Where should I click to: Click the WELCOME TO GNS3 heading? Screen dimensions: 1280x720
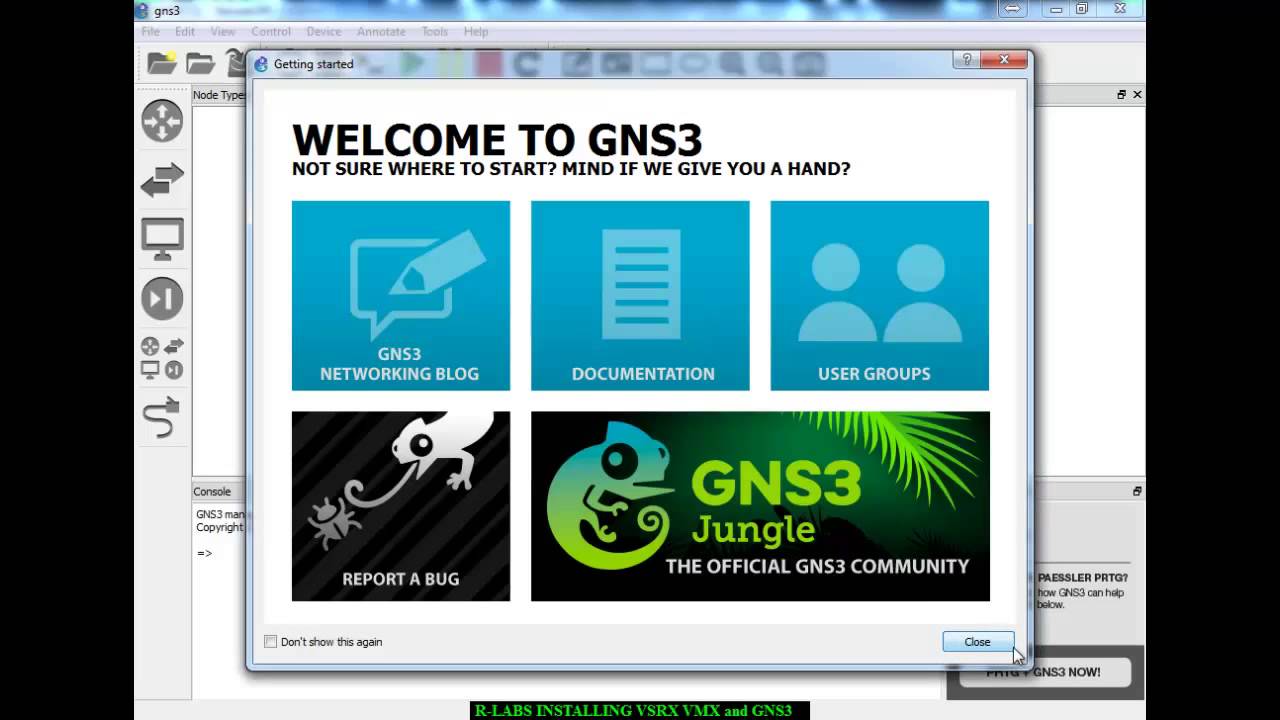(497, 140)
